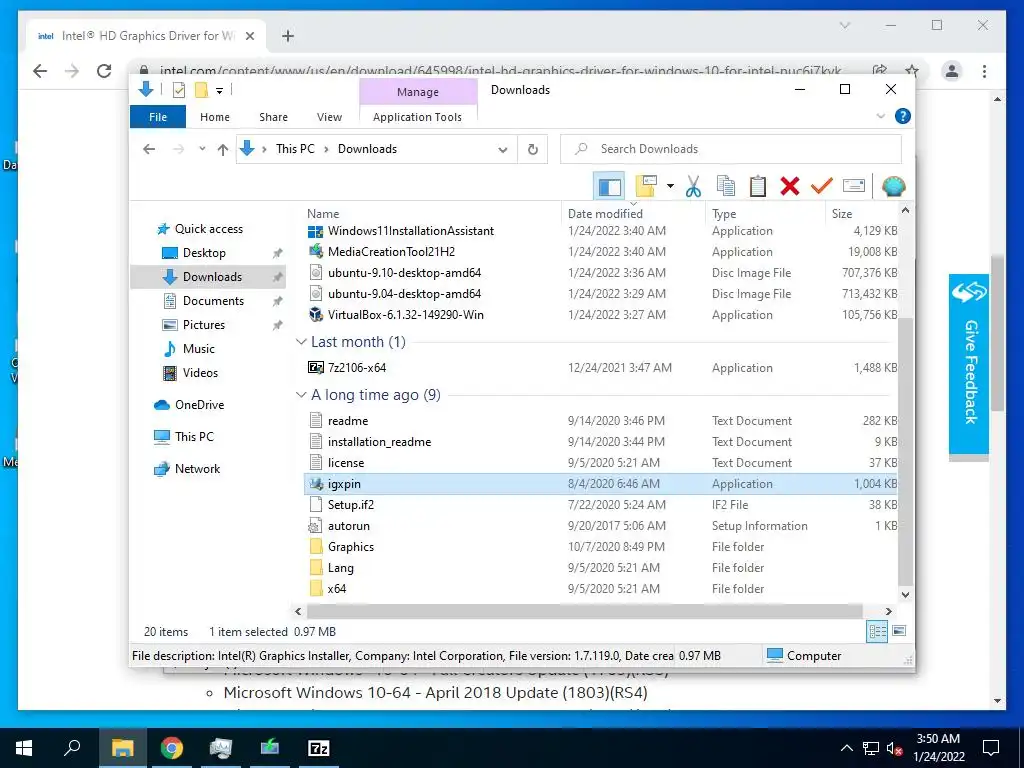
Task: Select OneDrive in navigation pane
Action: [199, 405]
